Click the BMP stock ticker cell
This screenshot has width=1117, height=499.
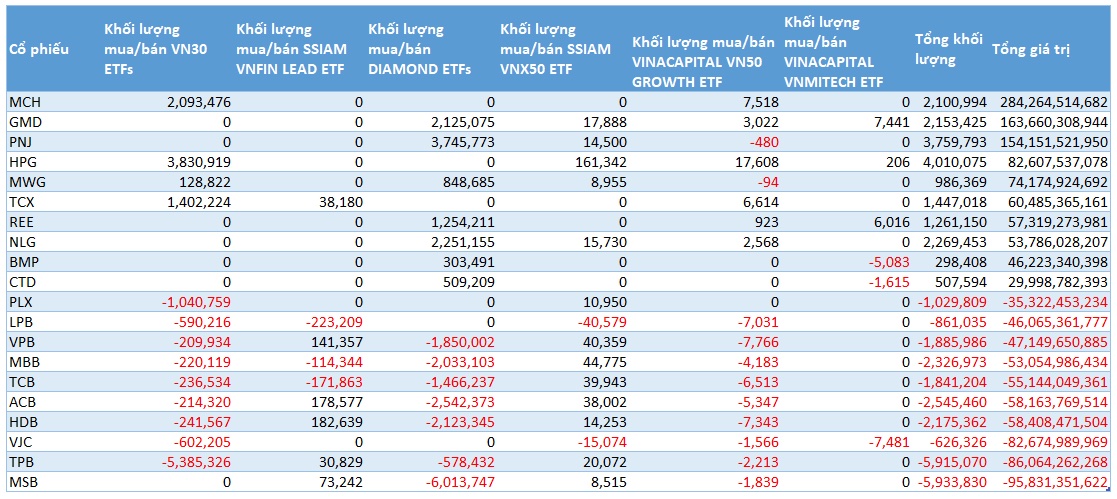23,261
